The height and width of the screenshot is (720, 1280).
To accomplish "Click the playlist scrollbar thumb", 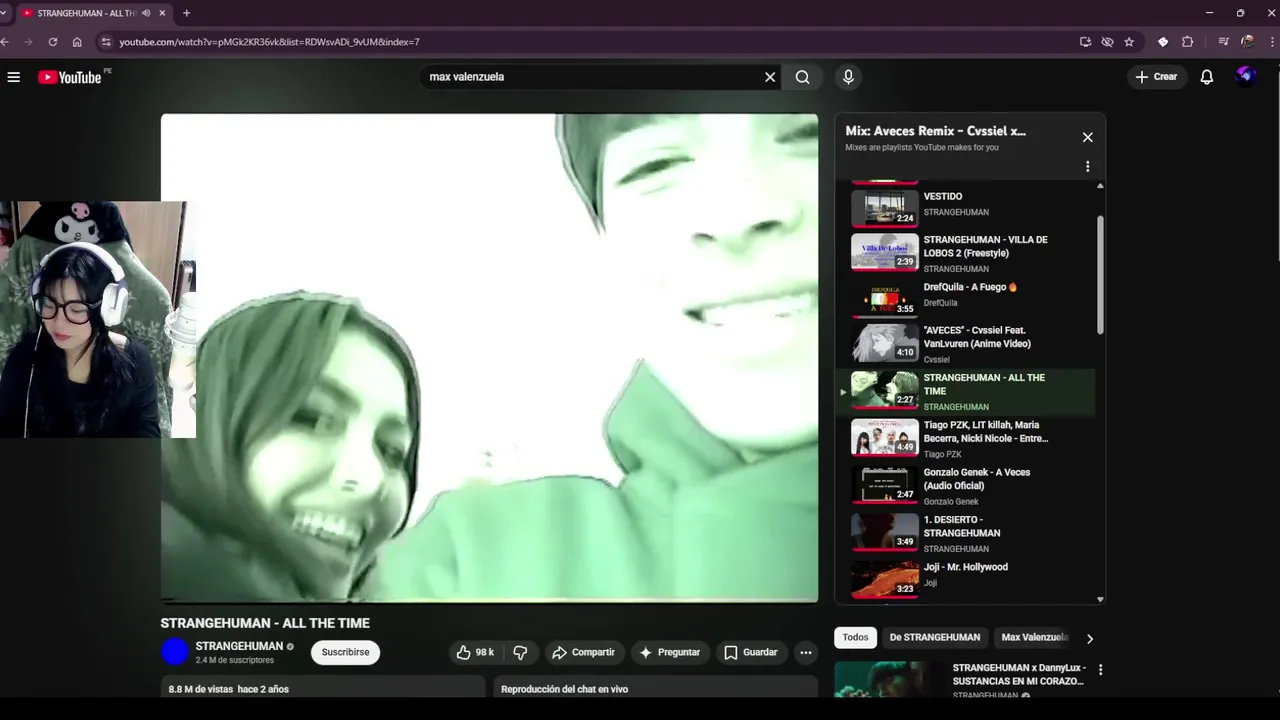I will (1100, 275).
